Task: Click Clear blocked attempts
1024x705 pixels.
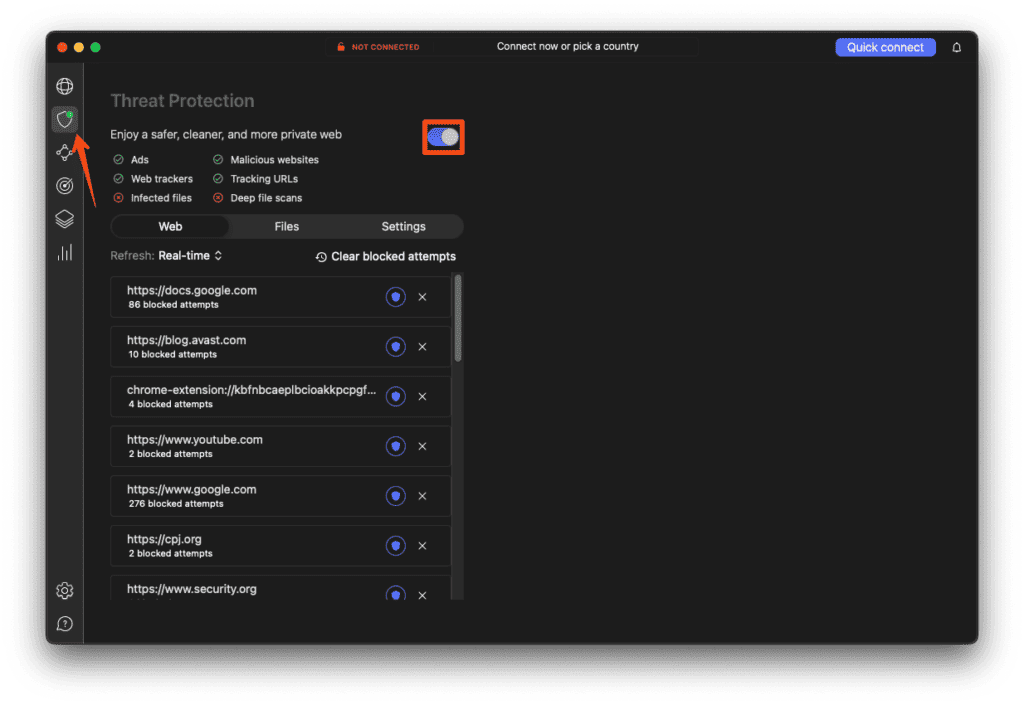Action: (386, 257)
